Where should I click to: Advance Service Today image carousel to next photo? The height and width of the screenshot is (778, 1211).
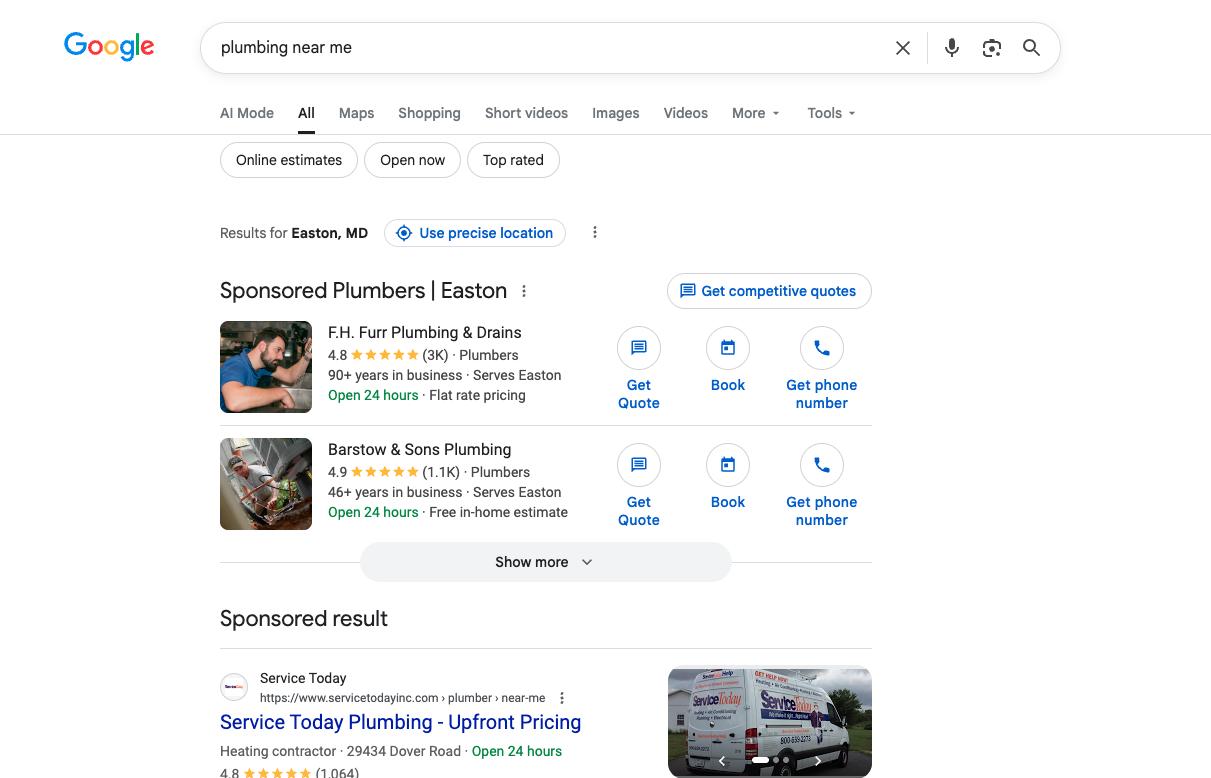click(x=818, y=761)
